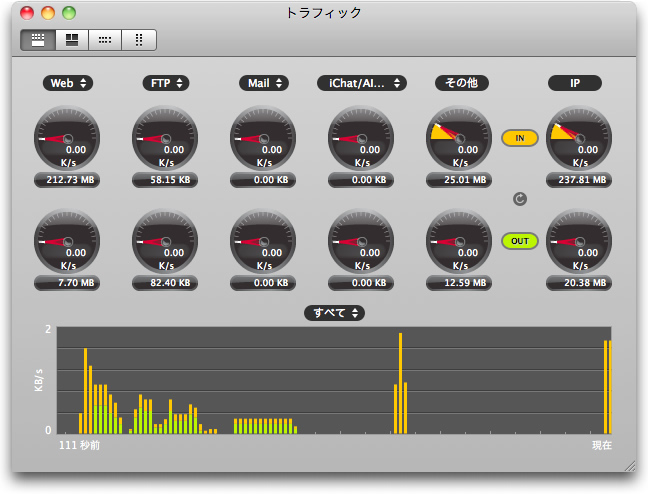648x494 pixels.
Task: Click the Mail outgoing 0.00 KB total
Action: [263, 283]
